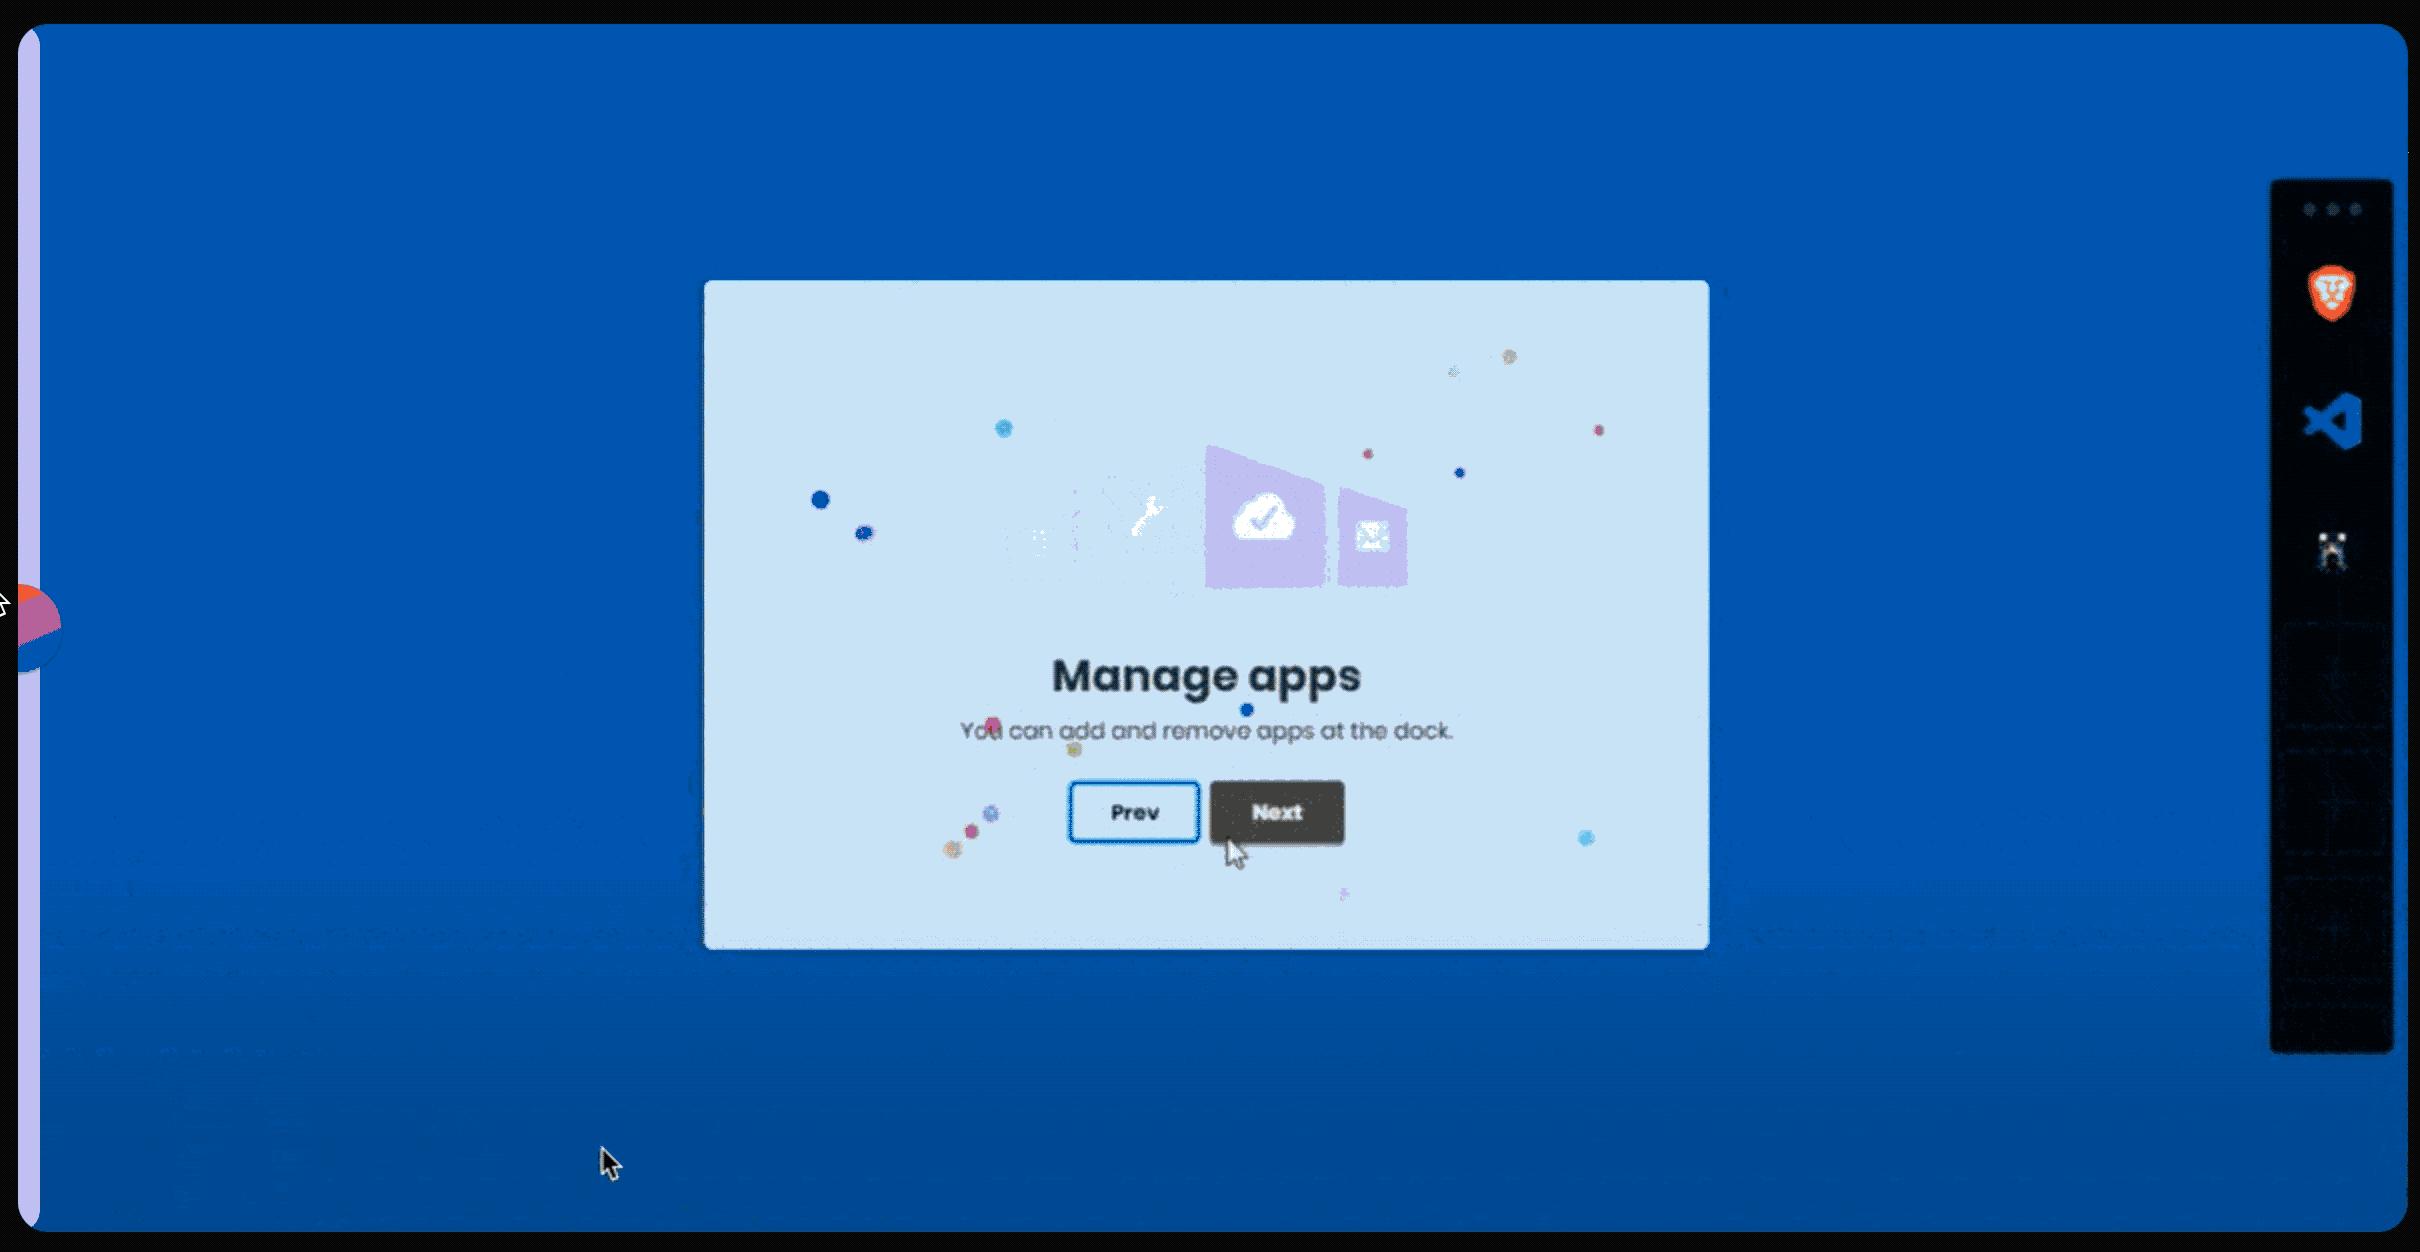Click the white wrench icon in illustration
Viewport: 2420px width, 1252px height.
coord(1145,516)
